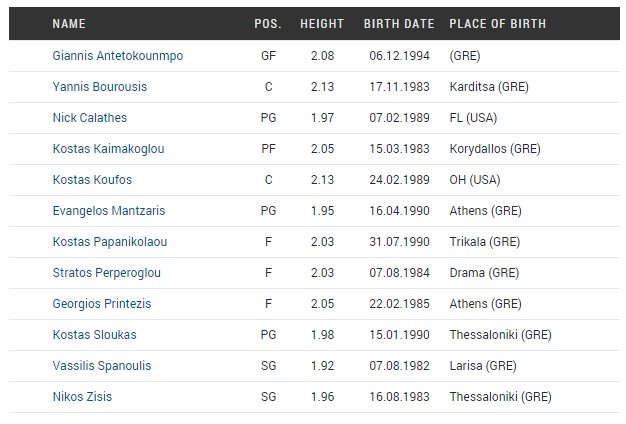Click the 1.92 height cell
The height and width of the screenshot is (424, 626).
point(323,366)
